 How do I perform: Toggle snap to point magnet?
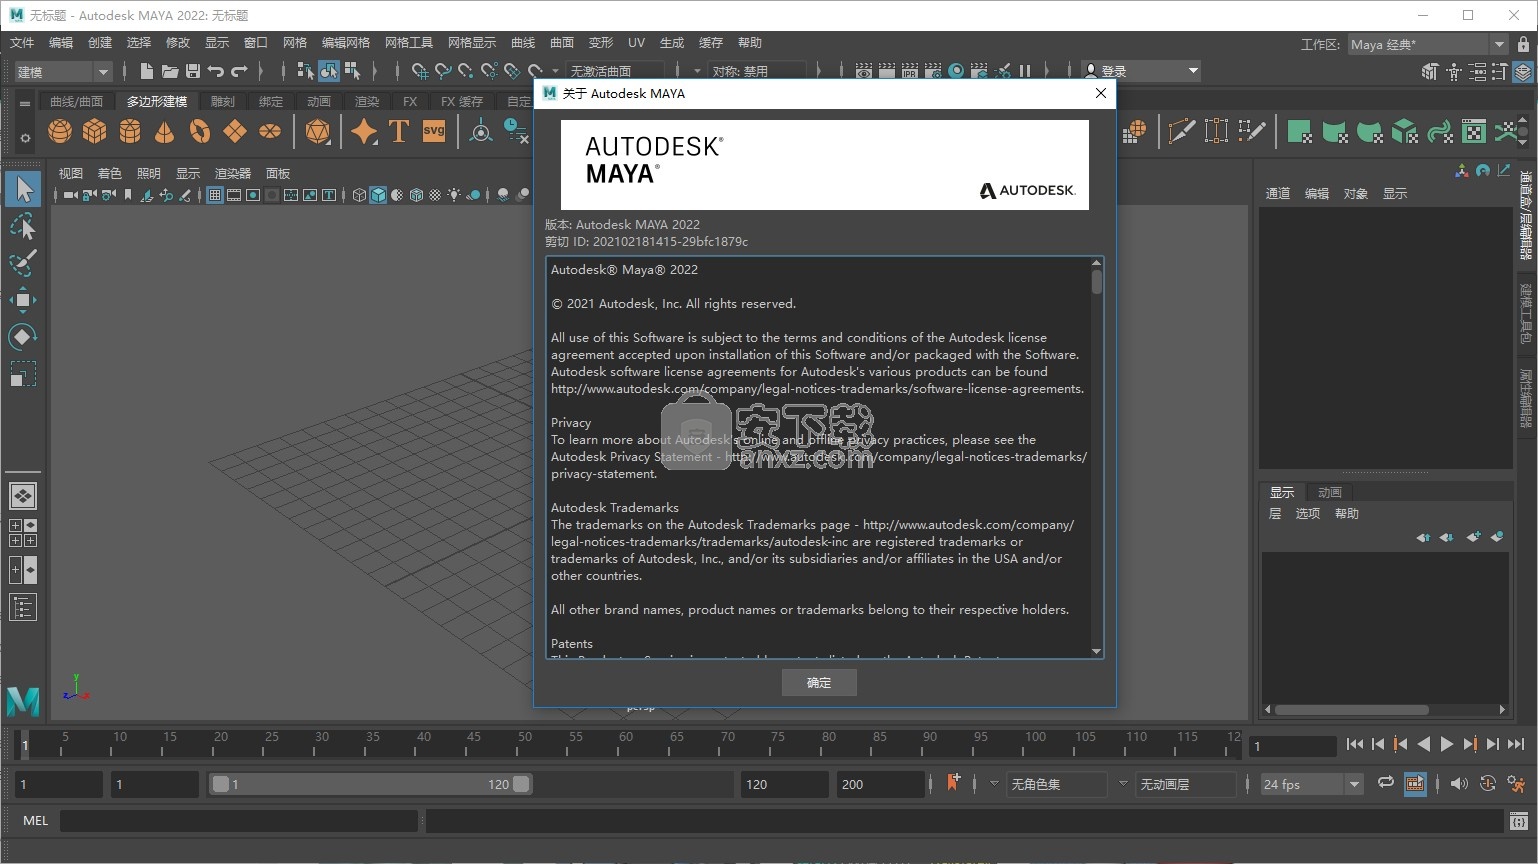point(466,71)
